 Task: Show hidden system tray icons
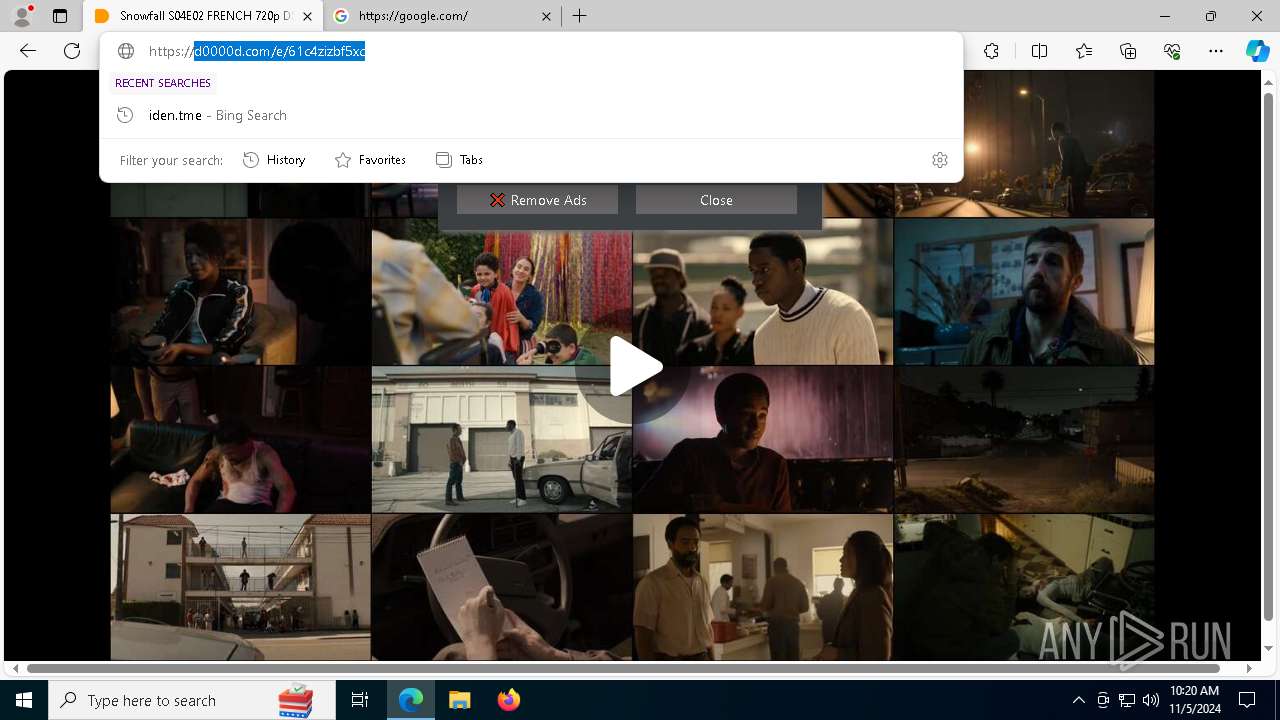(x=1079, y=700)
